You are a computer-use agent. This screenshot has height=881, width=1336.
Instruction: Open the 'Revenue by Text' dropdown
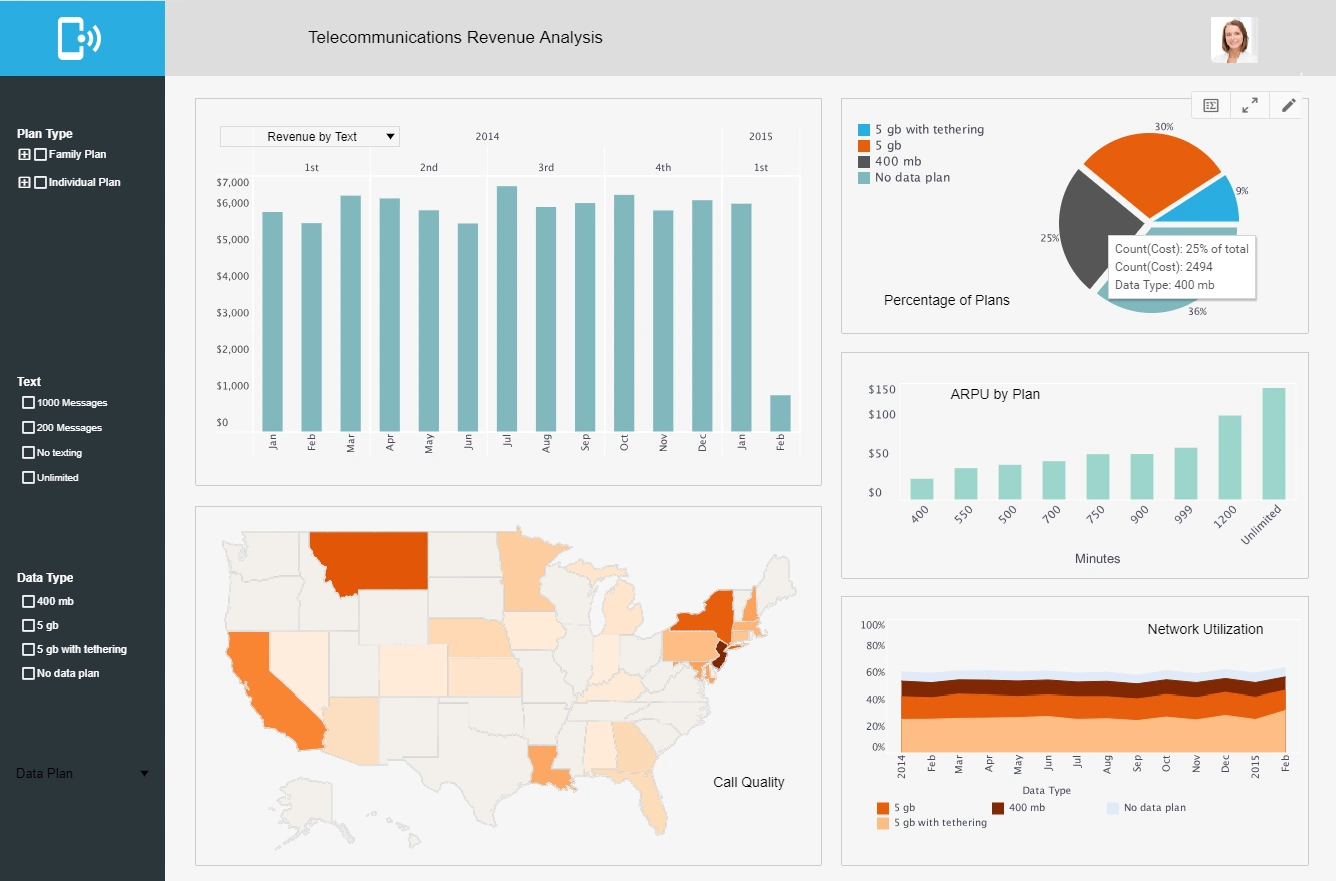click(309, 136)
